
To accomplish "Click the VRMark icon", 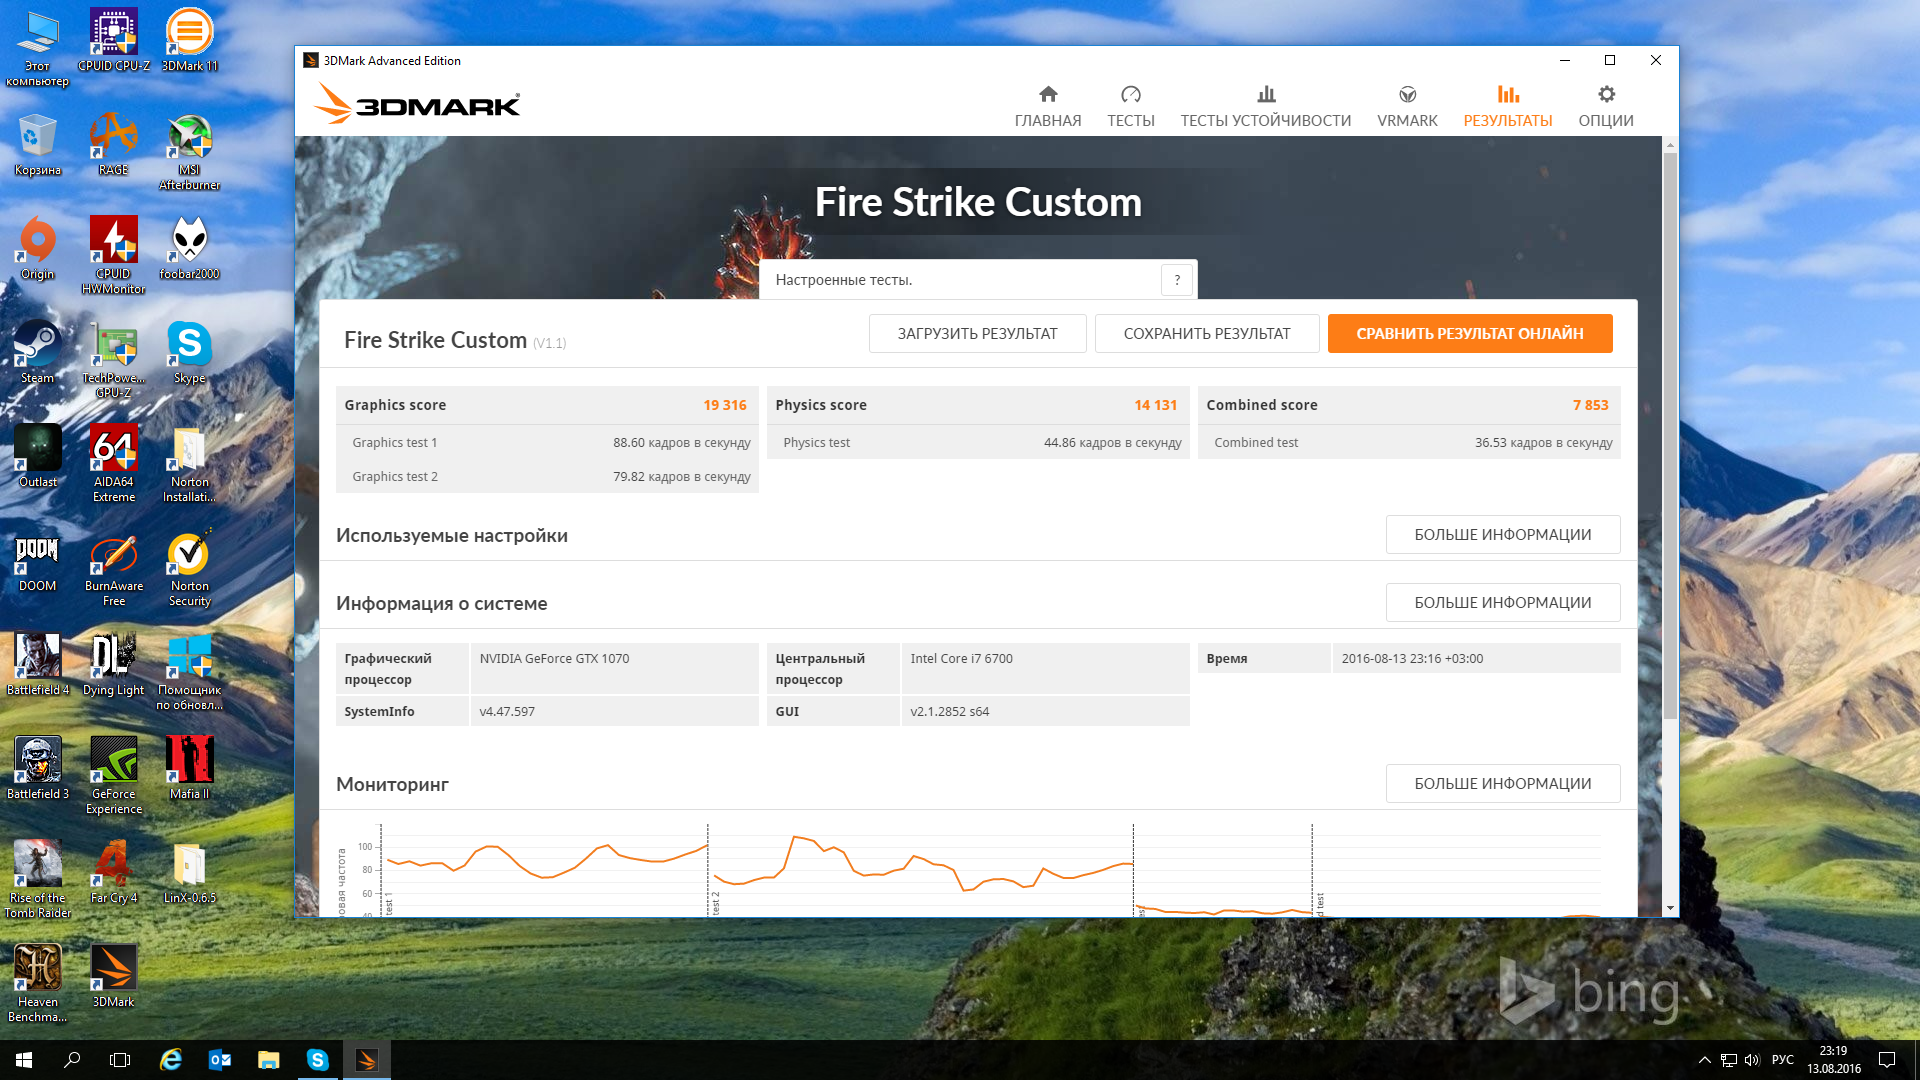I will 1406,94.
